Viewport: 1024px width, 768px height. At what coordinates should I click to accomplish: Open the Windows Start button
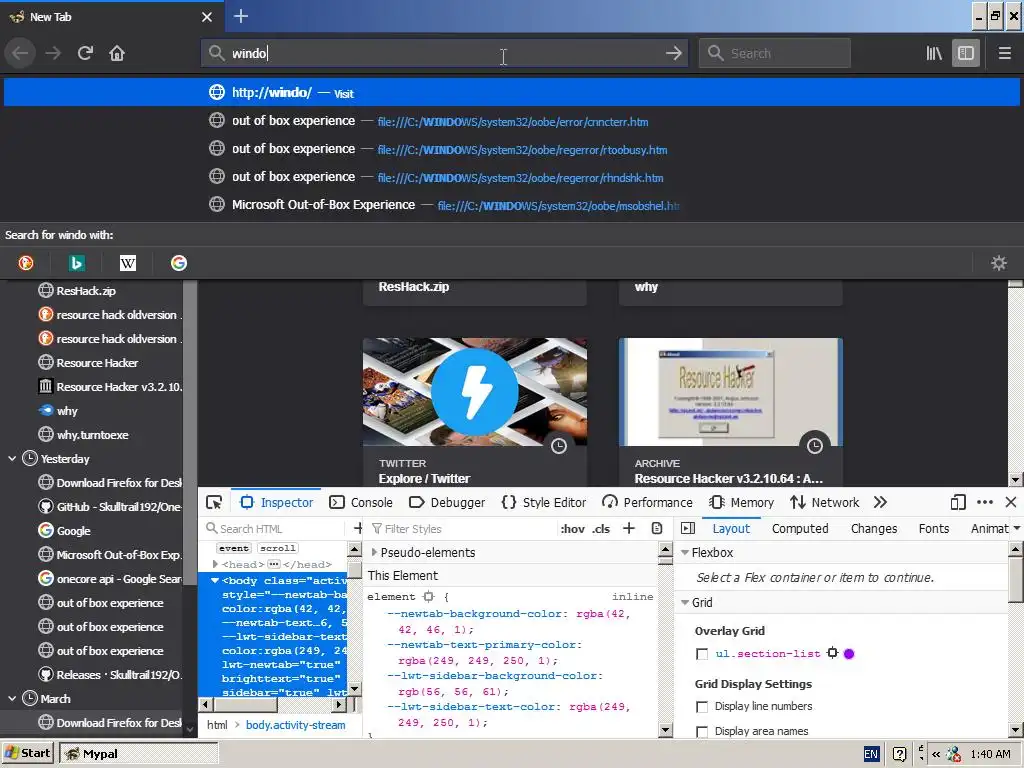click(x=28, y=753)
